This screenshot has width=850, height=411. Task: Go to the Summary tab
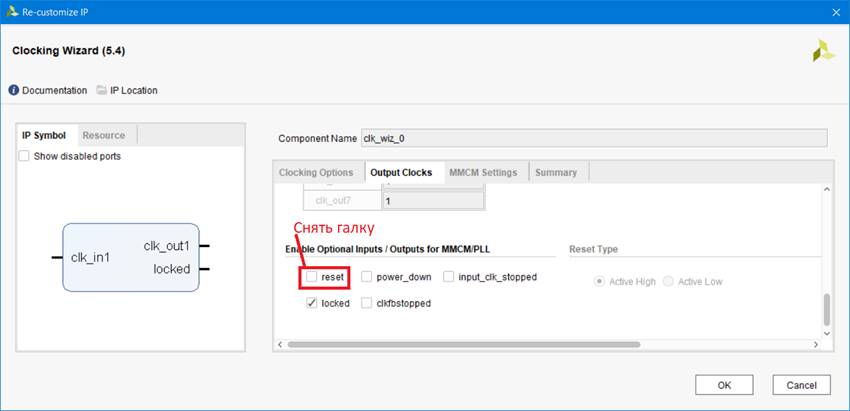[555, 172]
